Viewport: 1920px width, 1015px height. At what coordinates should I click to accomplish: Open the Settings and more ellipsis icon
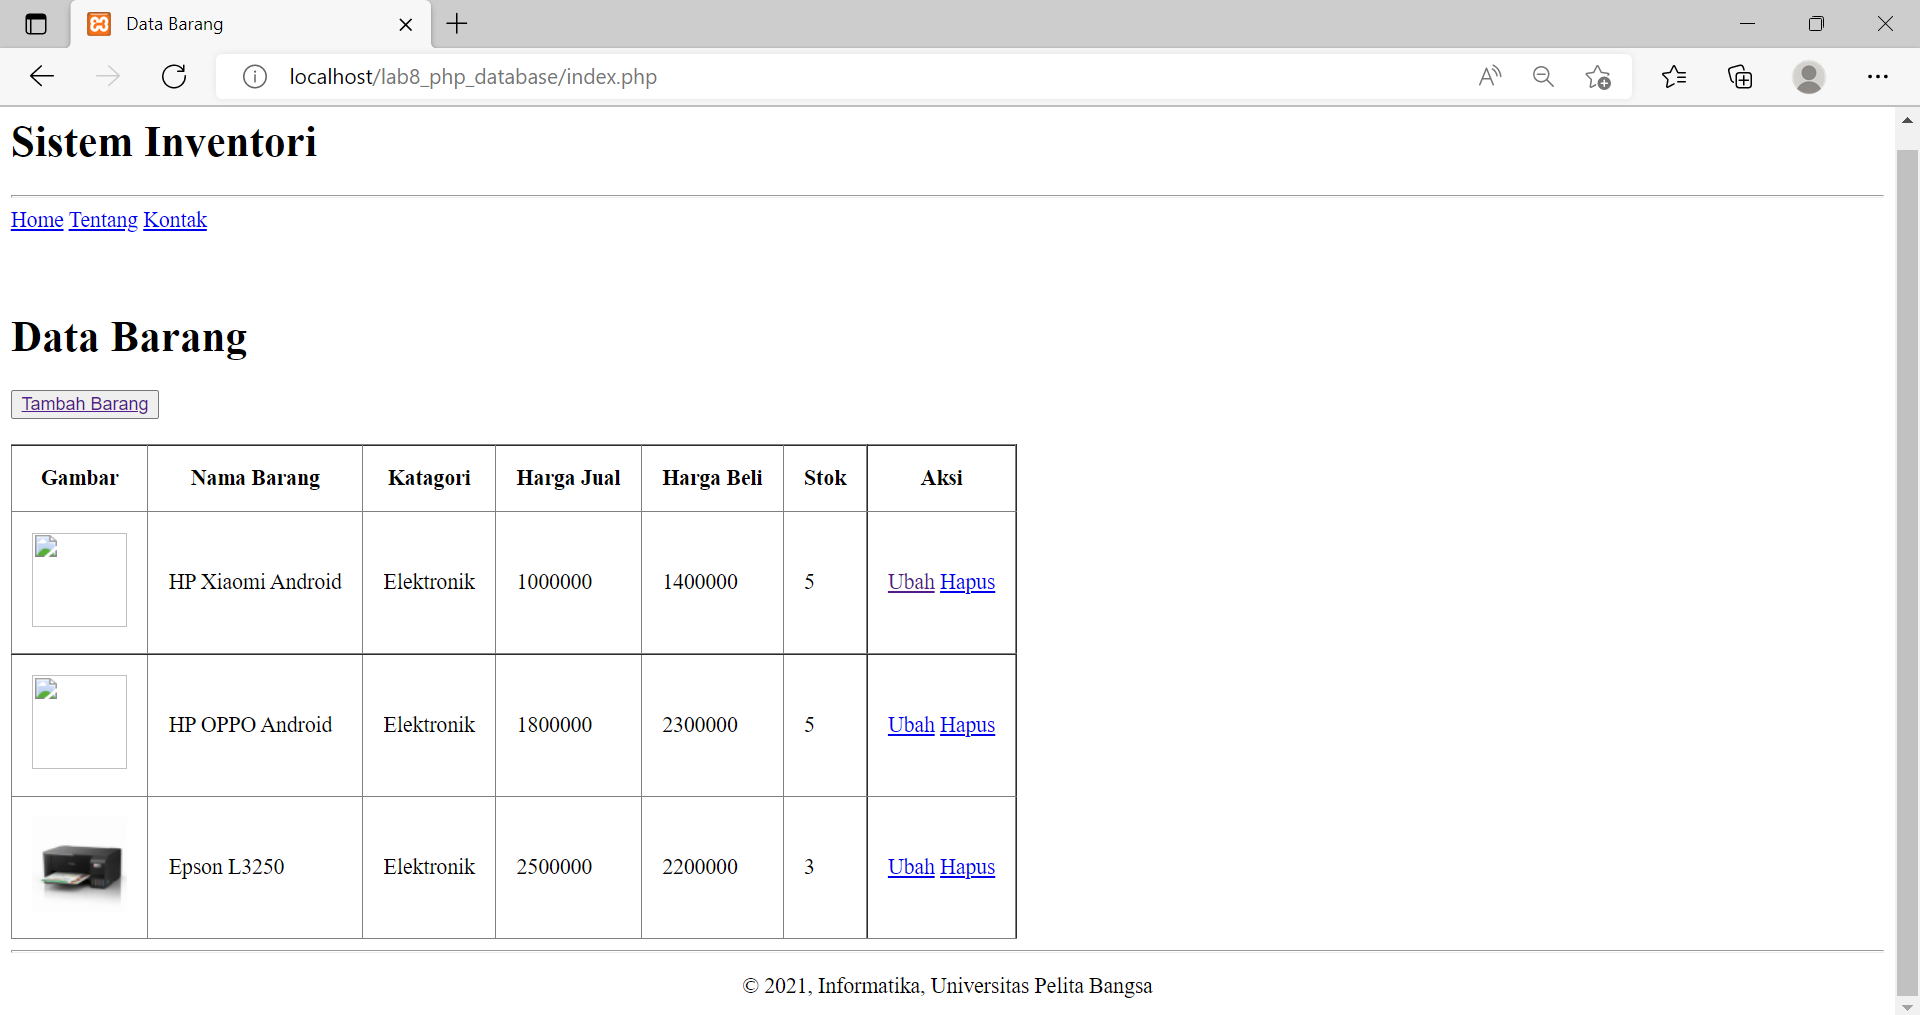(1879, 76)
